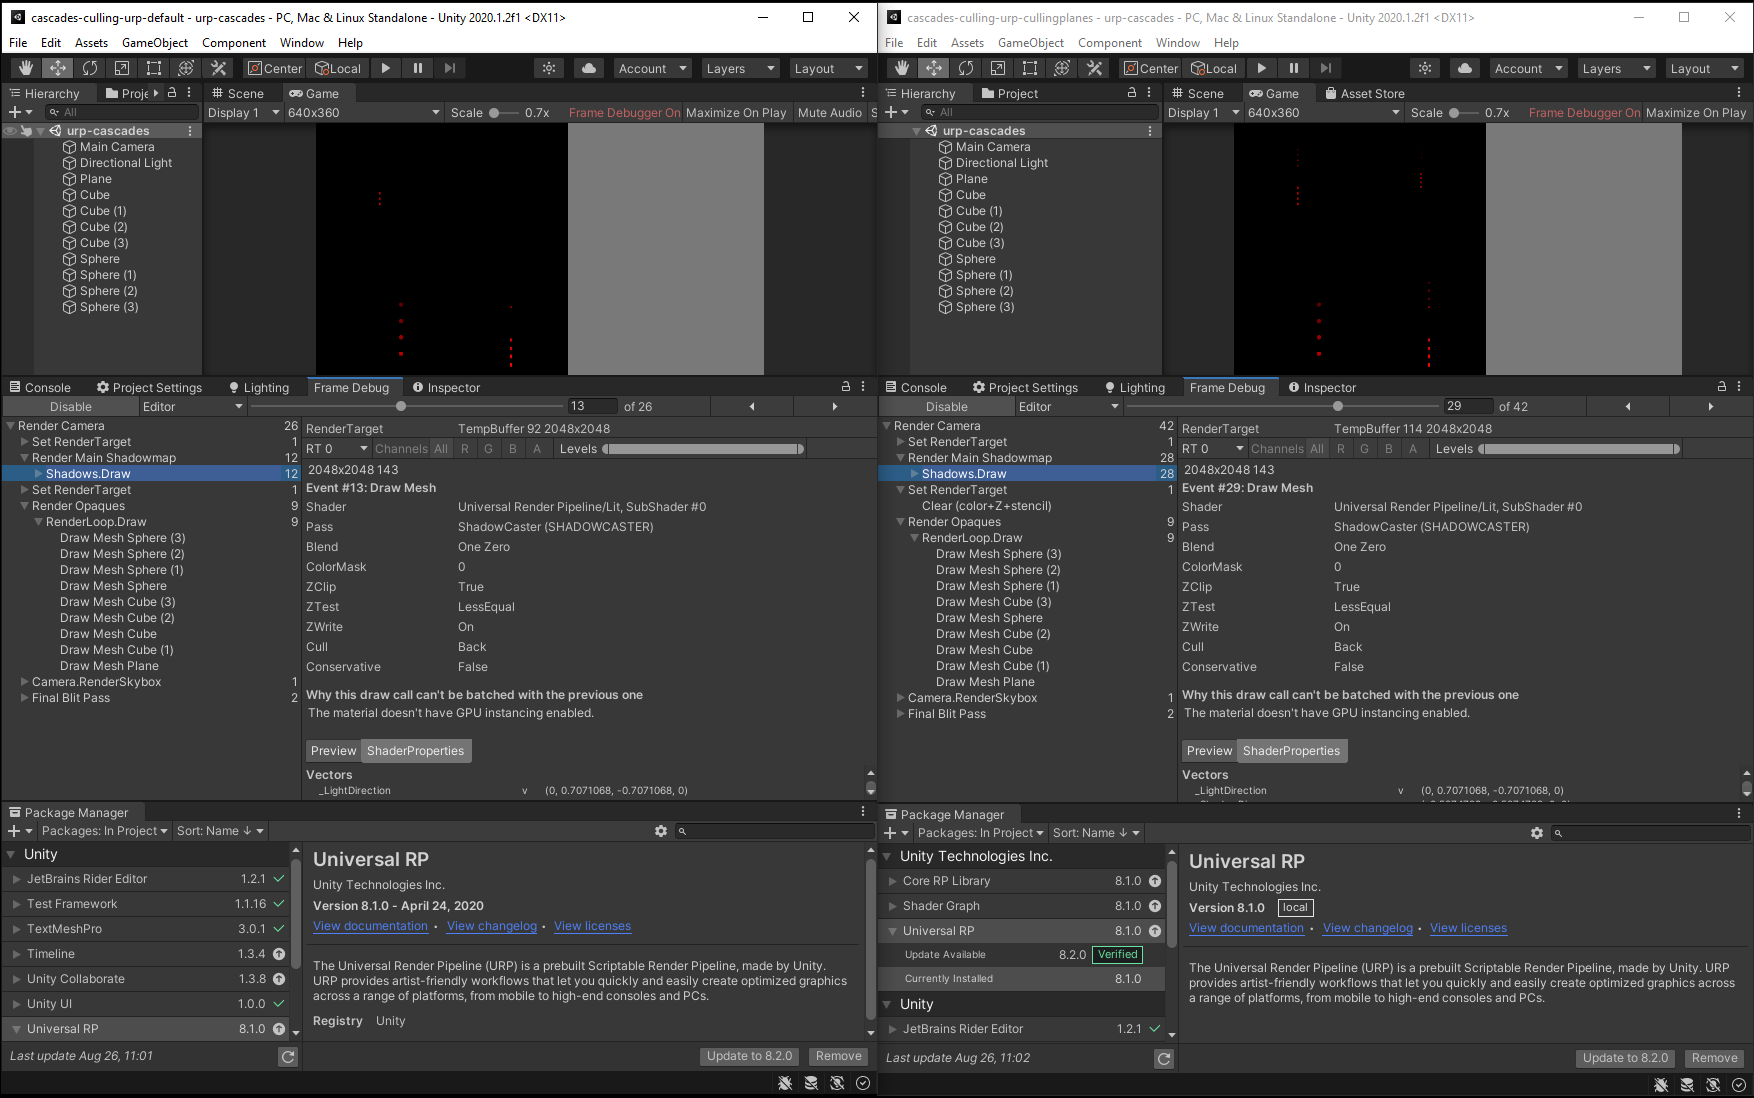Open Packages: In Project dropdown, left window
This screenshot has width=1754, height=1098.
tap(105, 831)
